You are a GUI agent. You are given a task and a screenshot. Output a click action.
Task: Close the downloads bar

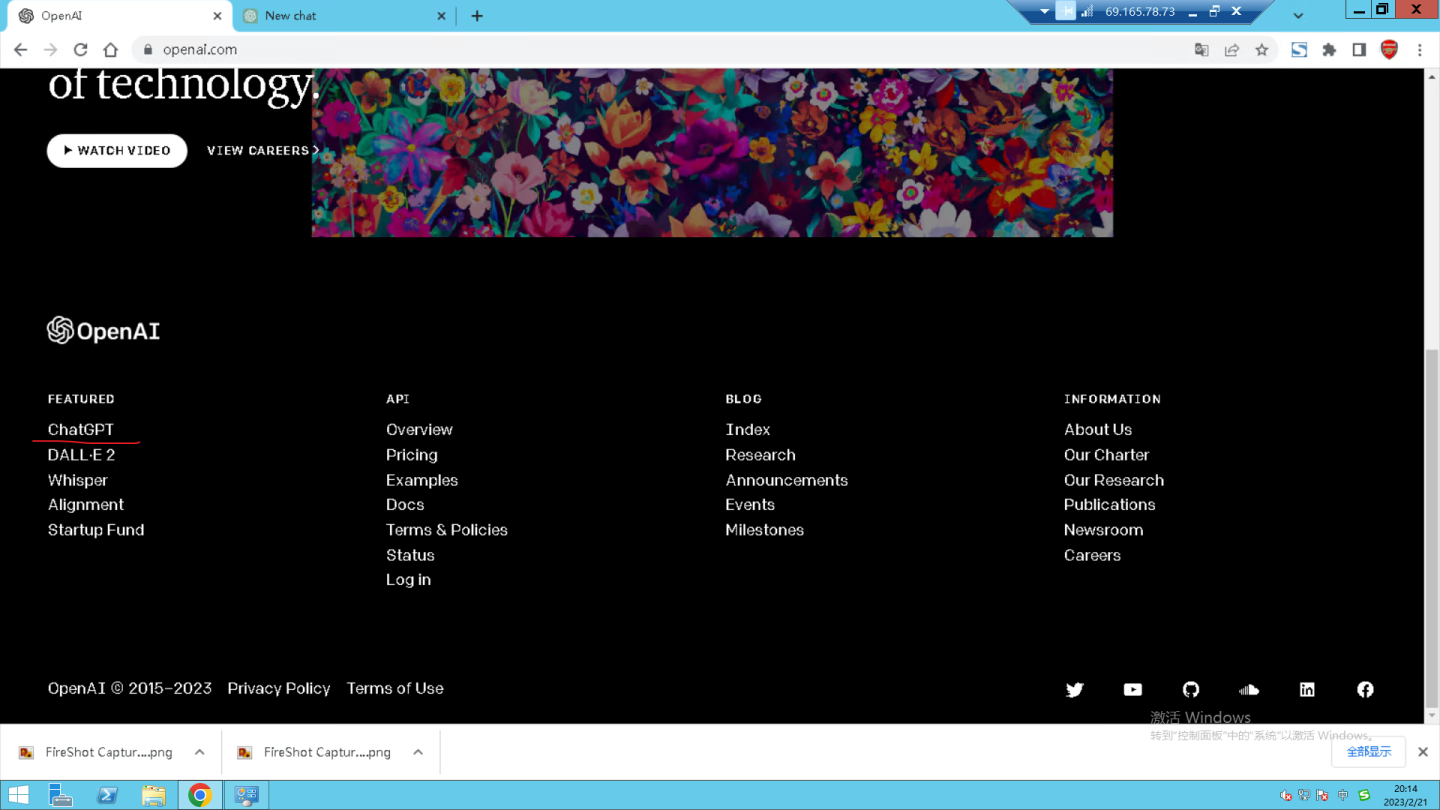(1422, 752)
